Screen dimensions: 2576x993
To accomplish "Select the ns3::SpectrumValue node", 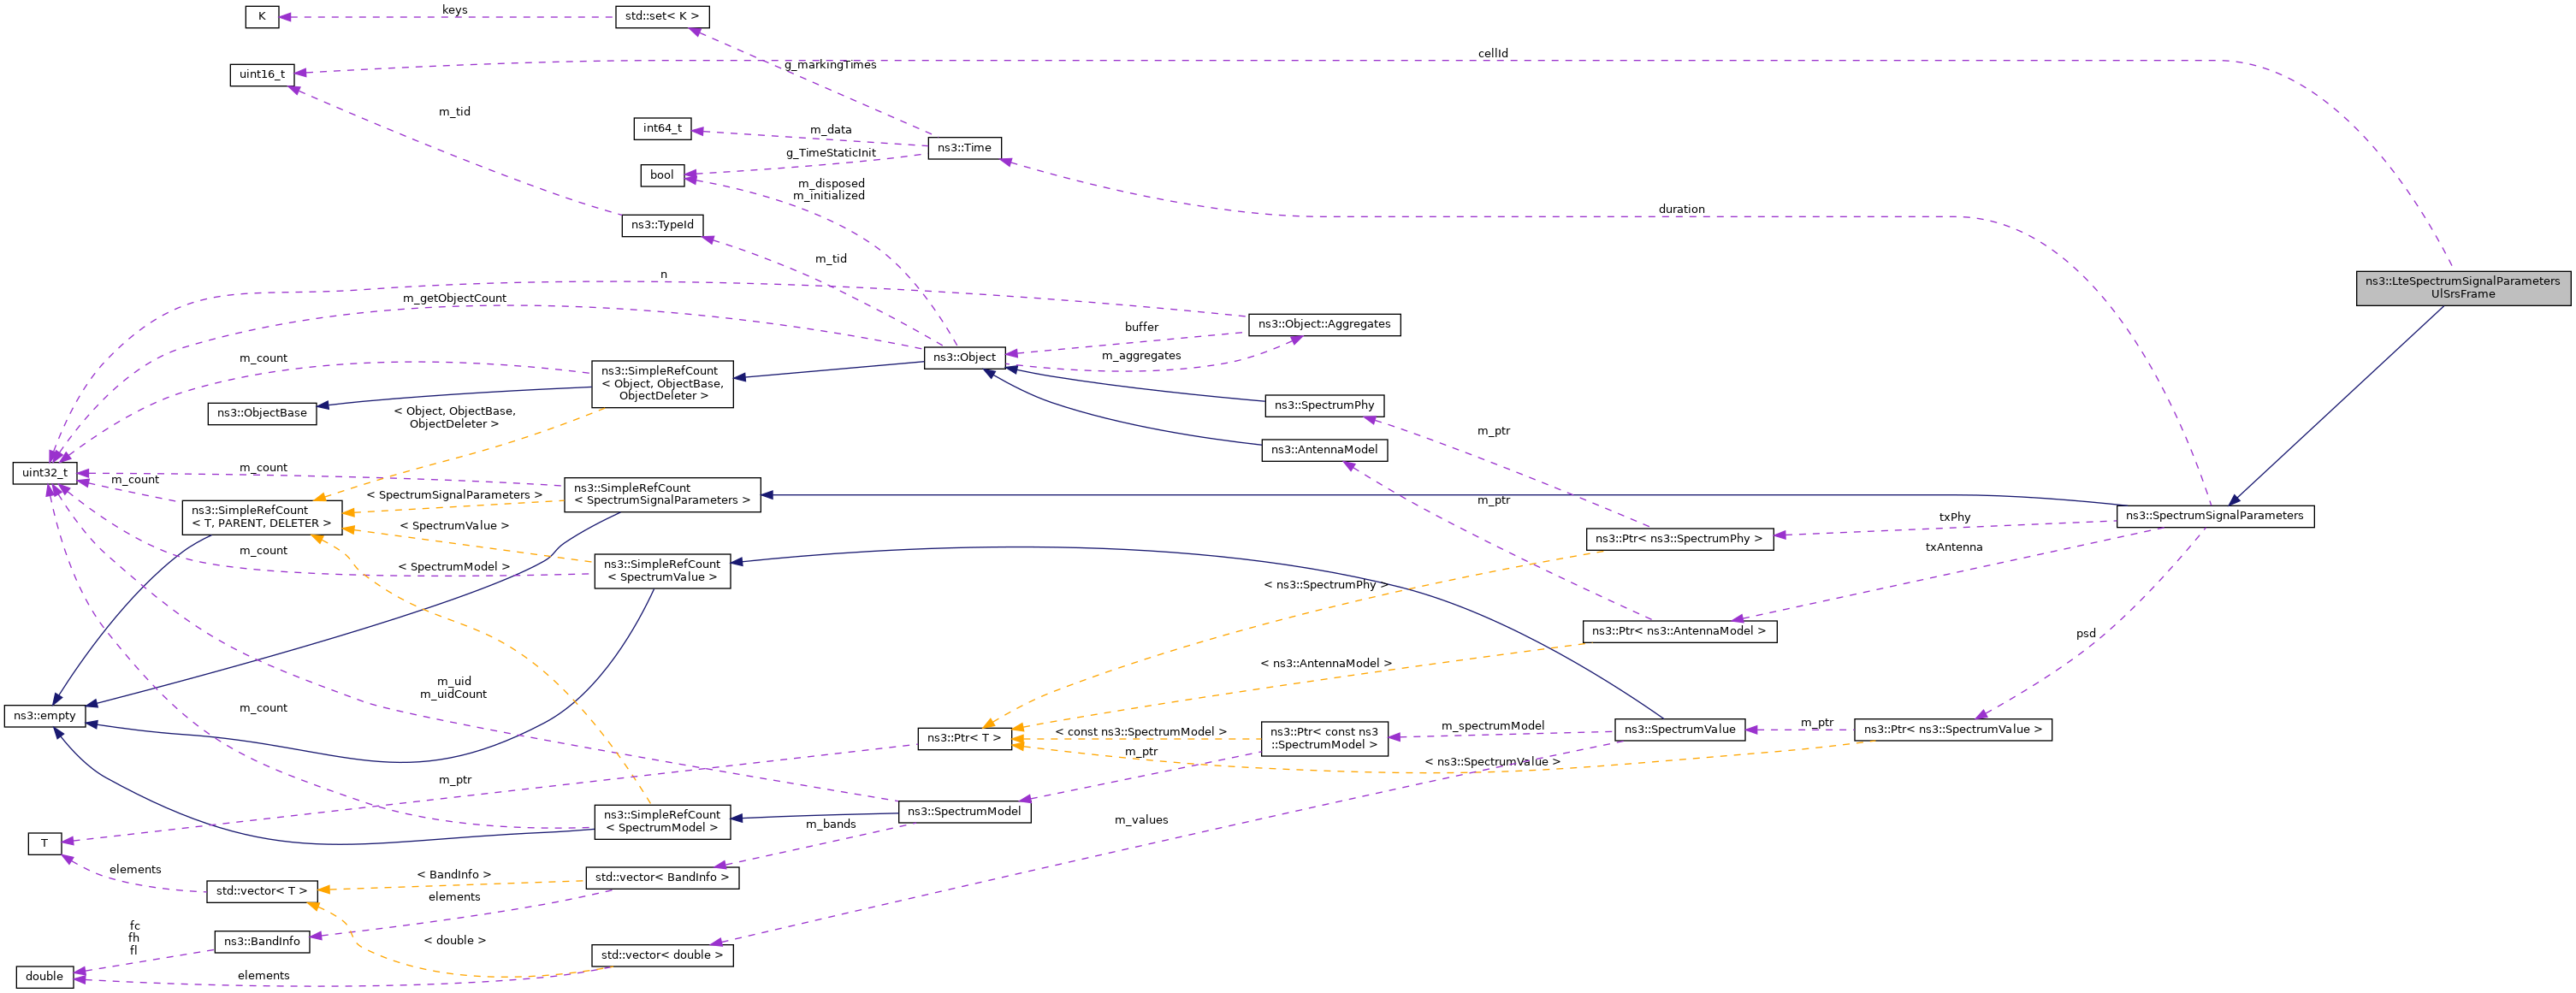I will [x=1680, y=730].
